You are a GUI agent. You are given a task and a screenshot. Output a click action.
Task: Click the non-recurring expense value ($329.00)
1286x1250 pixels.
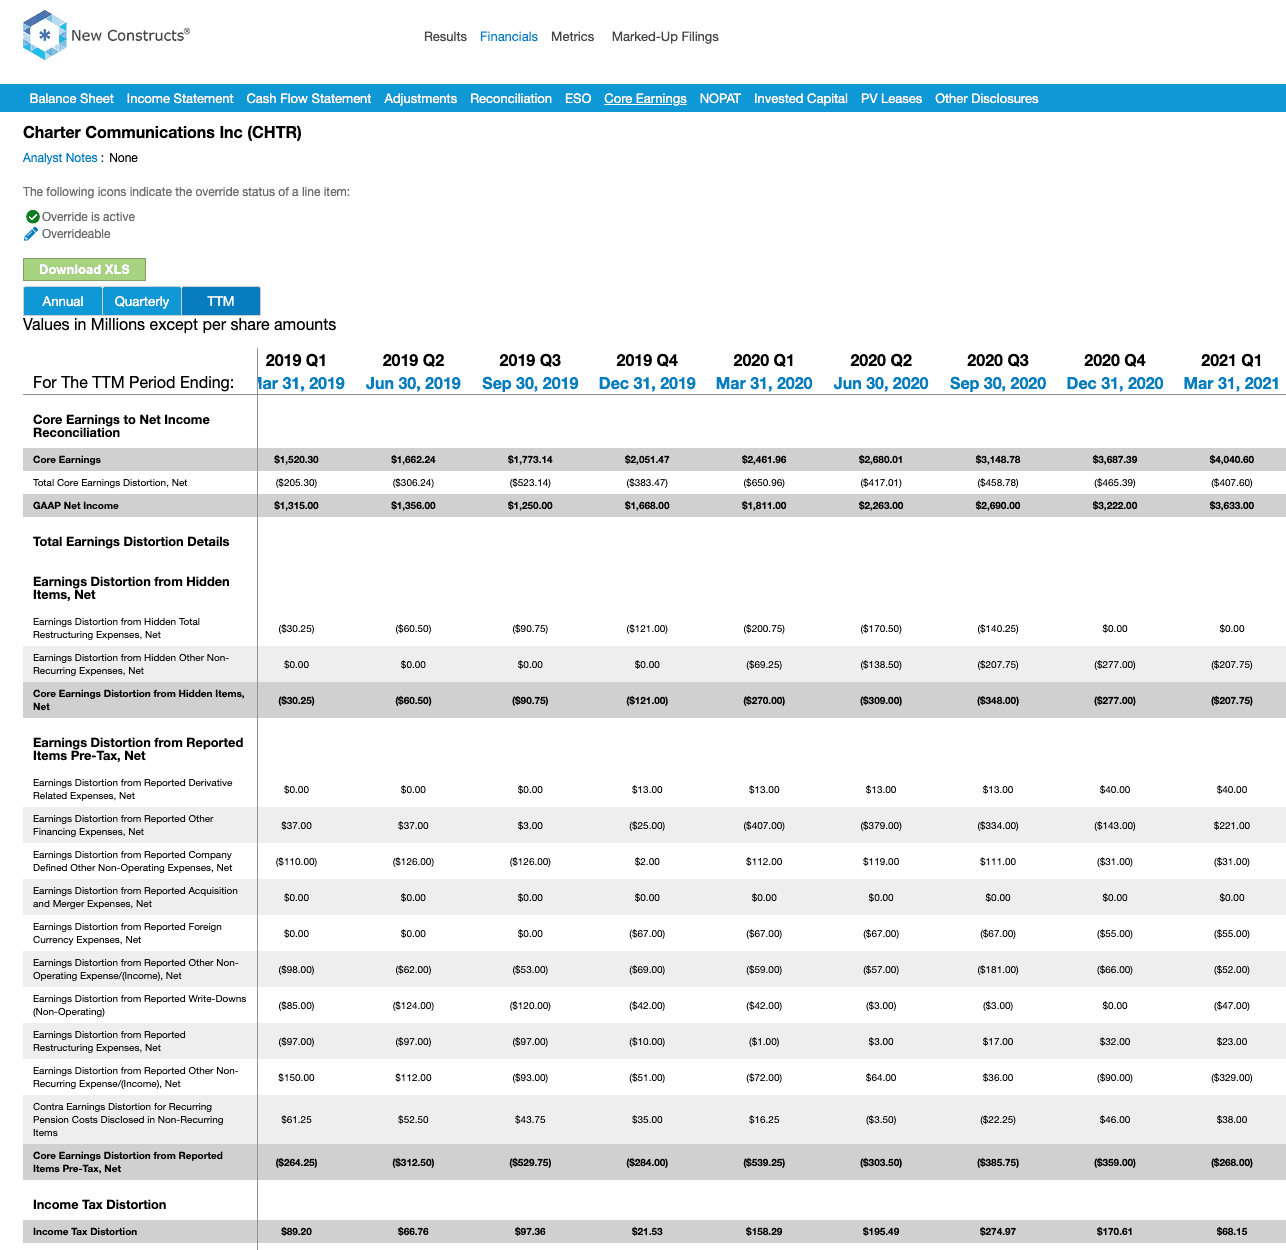click(x=1232, y=1078)
